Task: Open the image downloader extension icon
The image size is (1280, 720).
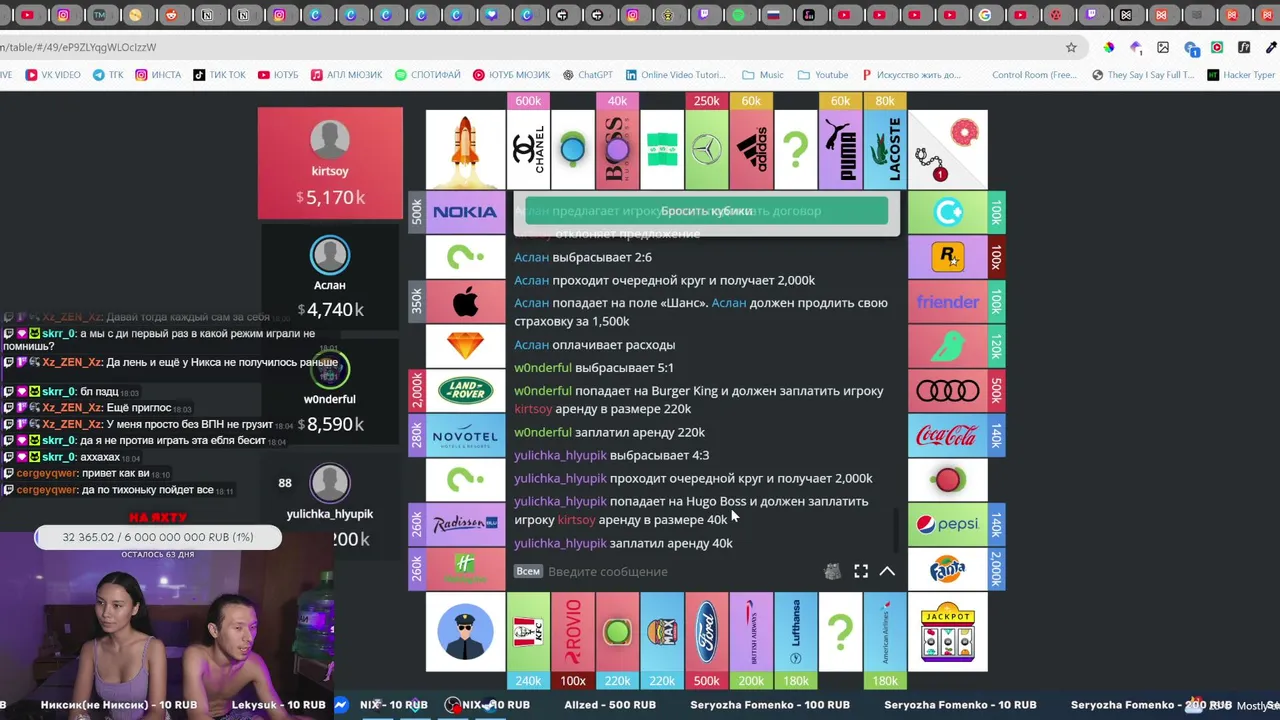Action: coord(1163,47)
